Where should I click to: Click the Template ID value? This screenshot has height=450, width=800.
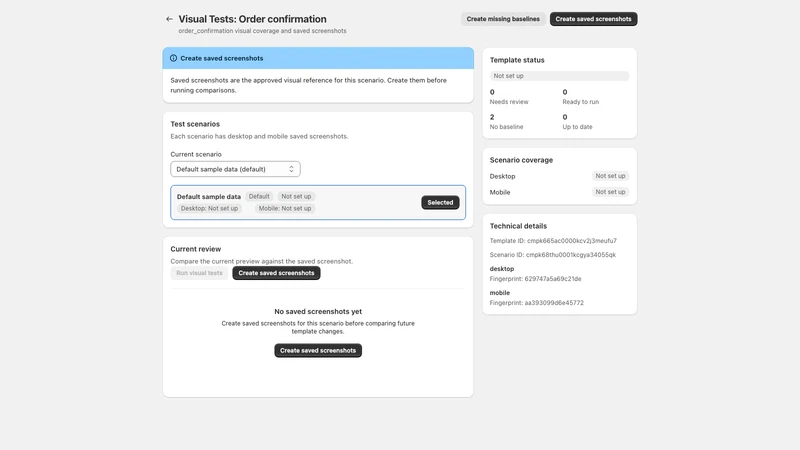pos(571,241)
